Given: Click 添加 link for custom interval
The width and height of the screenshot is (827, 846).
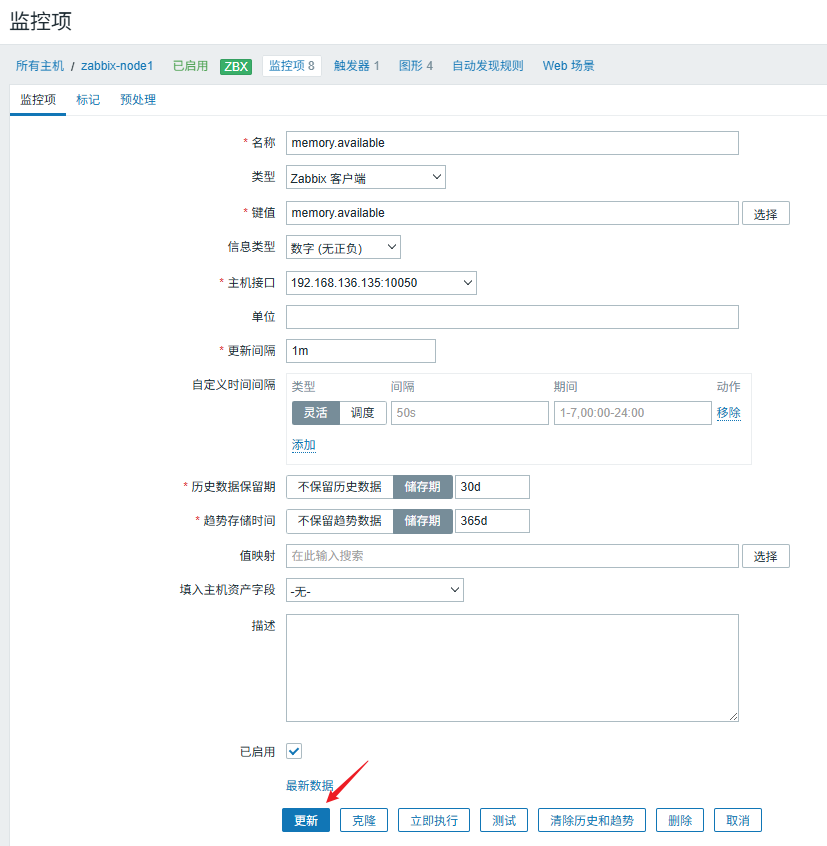Looking at the screenshot, I should point(304,445).
